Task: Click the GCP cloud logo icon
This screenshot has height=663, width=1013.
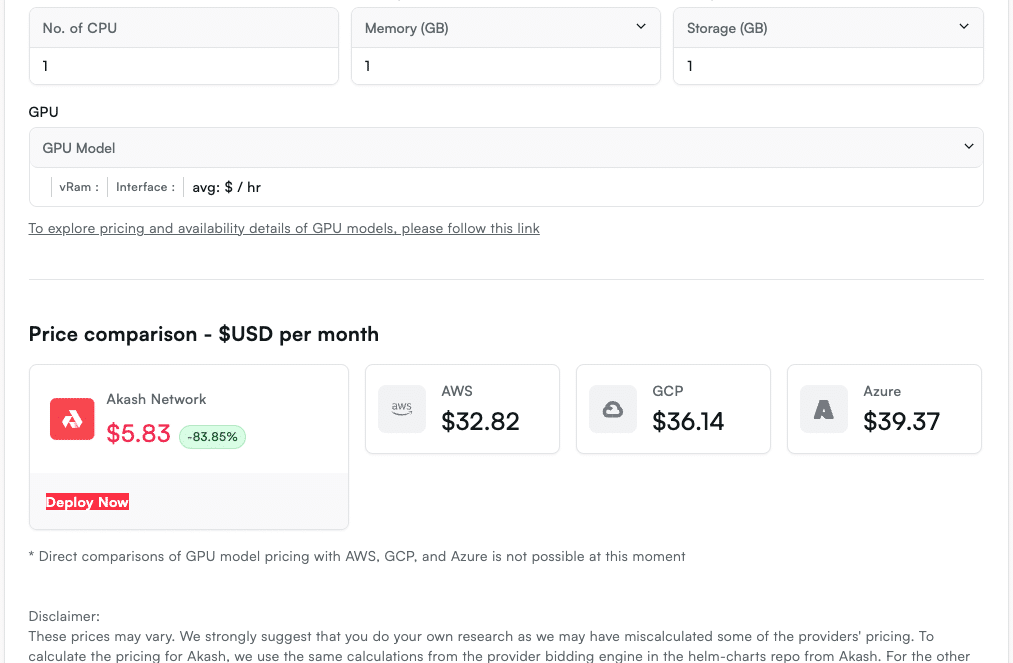Action: (612, 409)
